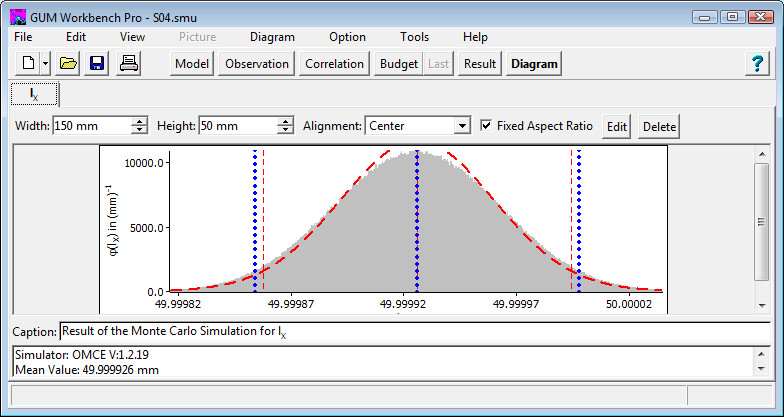The image size is (784, 417).
Task: Open help with the question mark icon
Action: point(758,64)
